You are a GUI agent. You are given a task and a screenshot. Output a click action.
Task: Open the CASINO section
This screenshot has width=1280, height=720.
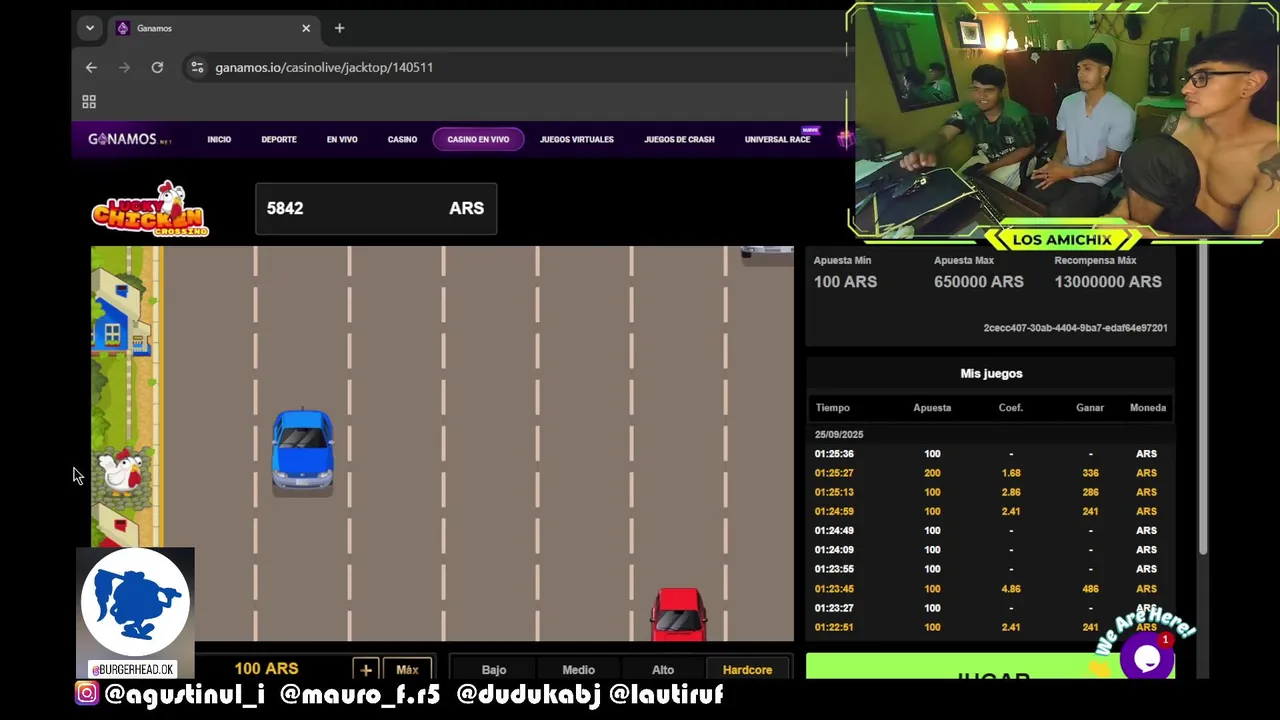click(402, 139)
